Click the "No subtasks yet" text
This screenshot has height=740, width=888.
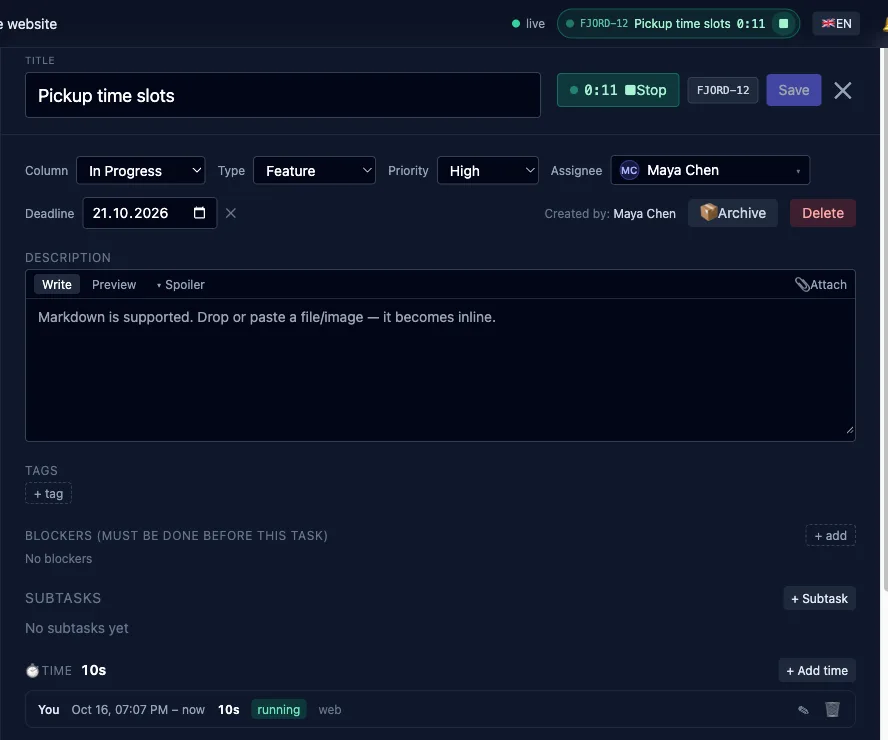(76, 628)
